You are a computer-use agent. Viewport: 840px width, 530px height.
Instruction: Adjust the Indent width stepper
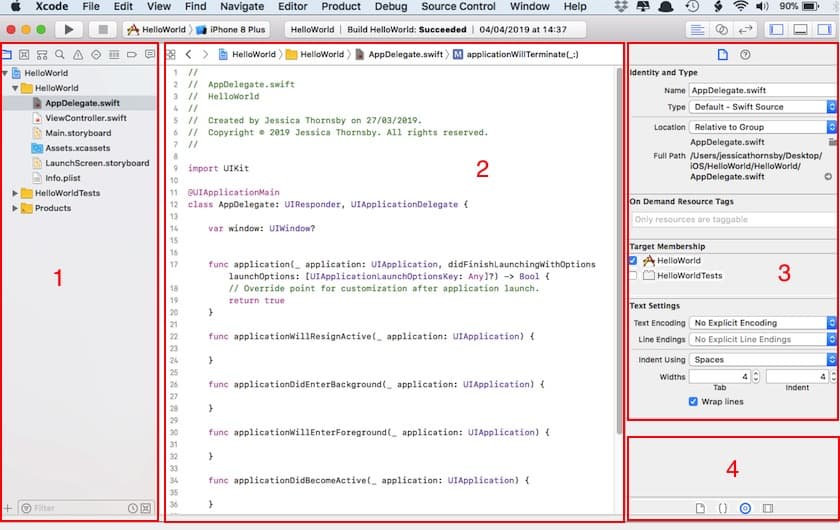tap(833, 377)
